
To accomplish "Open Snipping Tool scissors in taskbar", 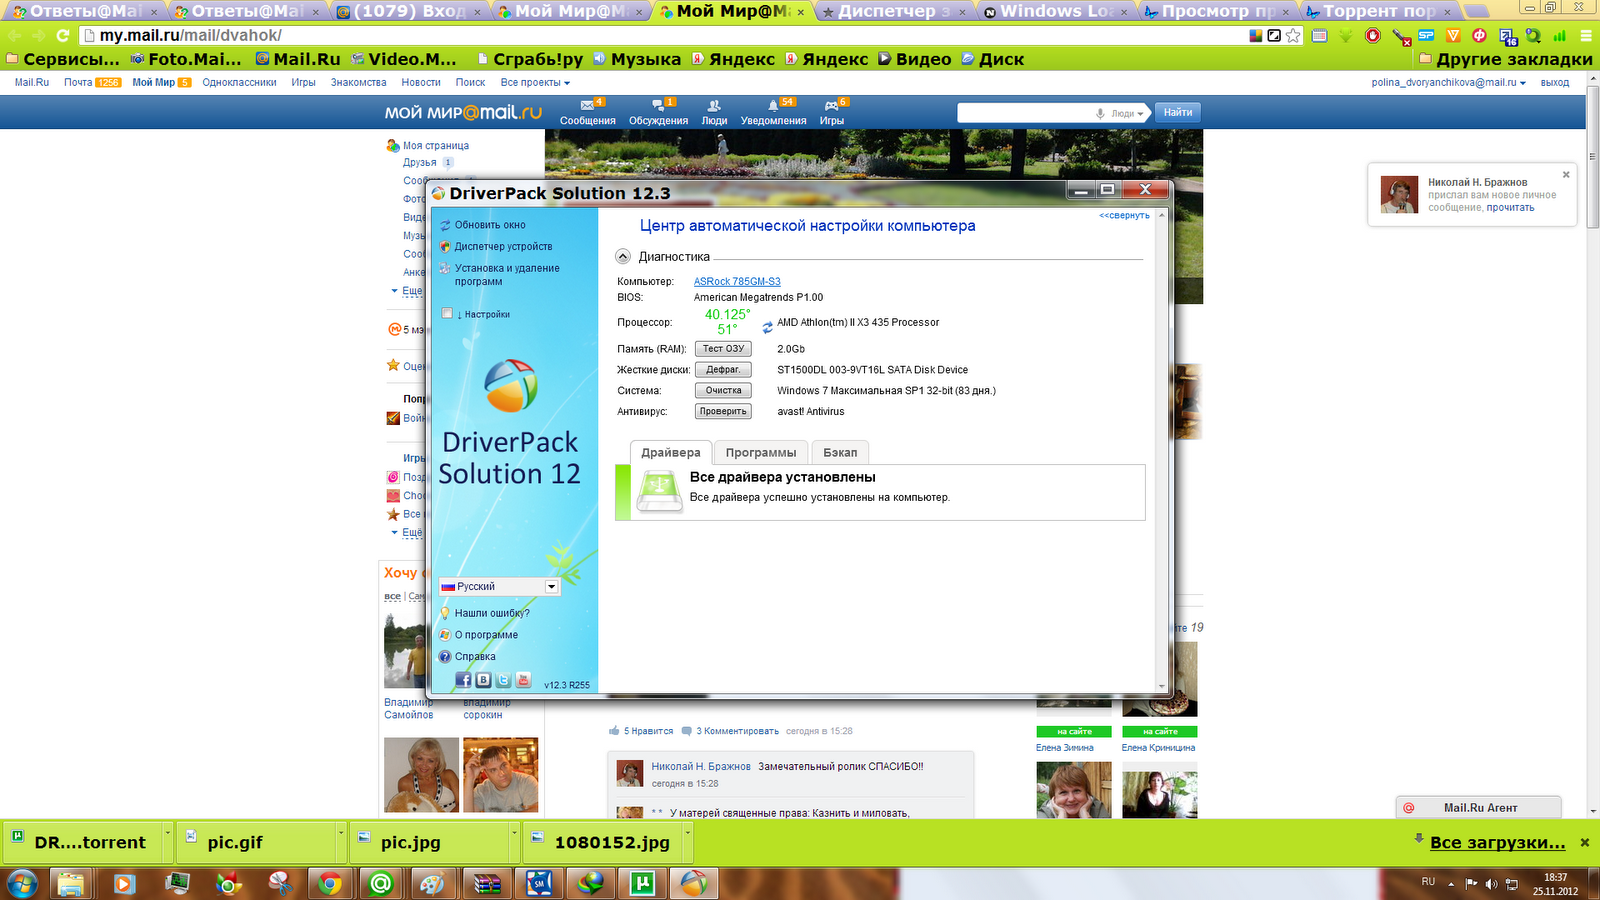I will point(281,883).
